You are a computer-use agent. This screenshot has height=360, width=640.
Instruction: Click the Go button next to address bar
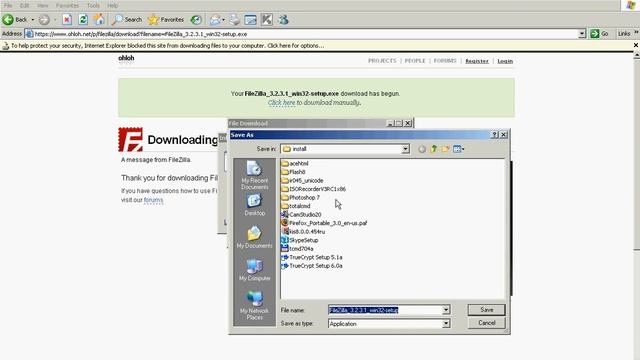(x=600, y=34)
